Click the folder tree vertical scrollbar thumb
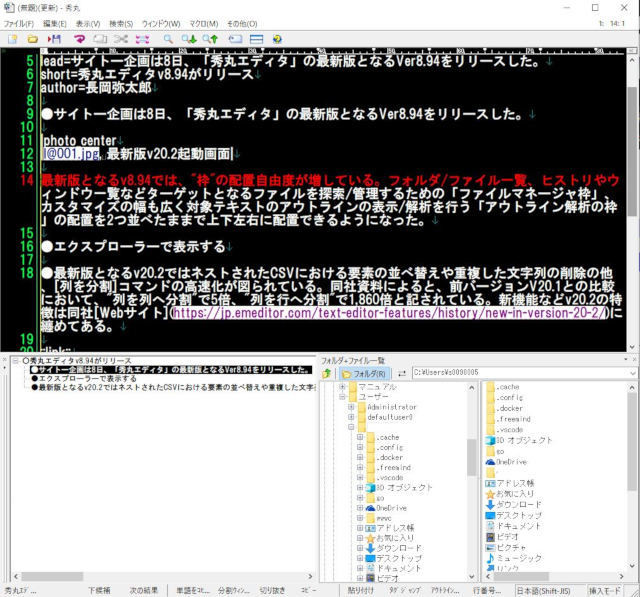Screen dimensions: 640x597 pyautogui.click(x=471, y=457)
